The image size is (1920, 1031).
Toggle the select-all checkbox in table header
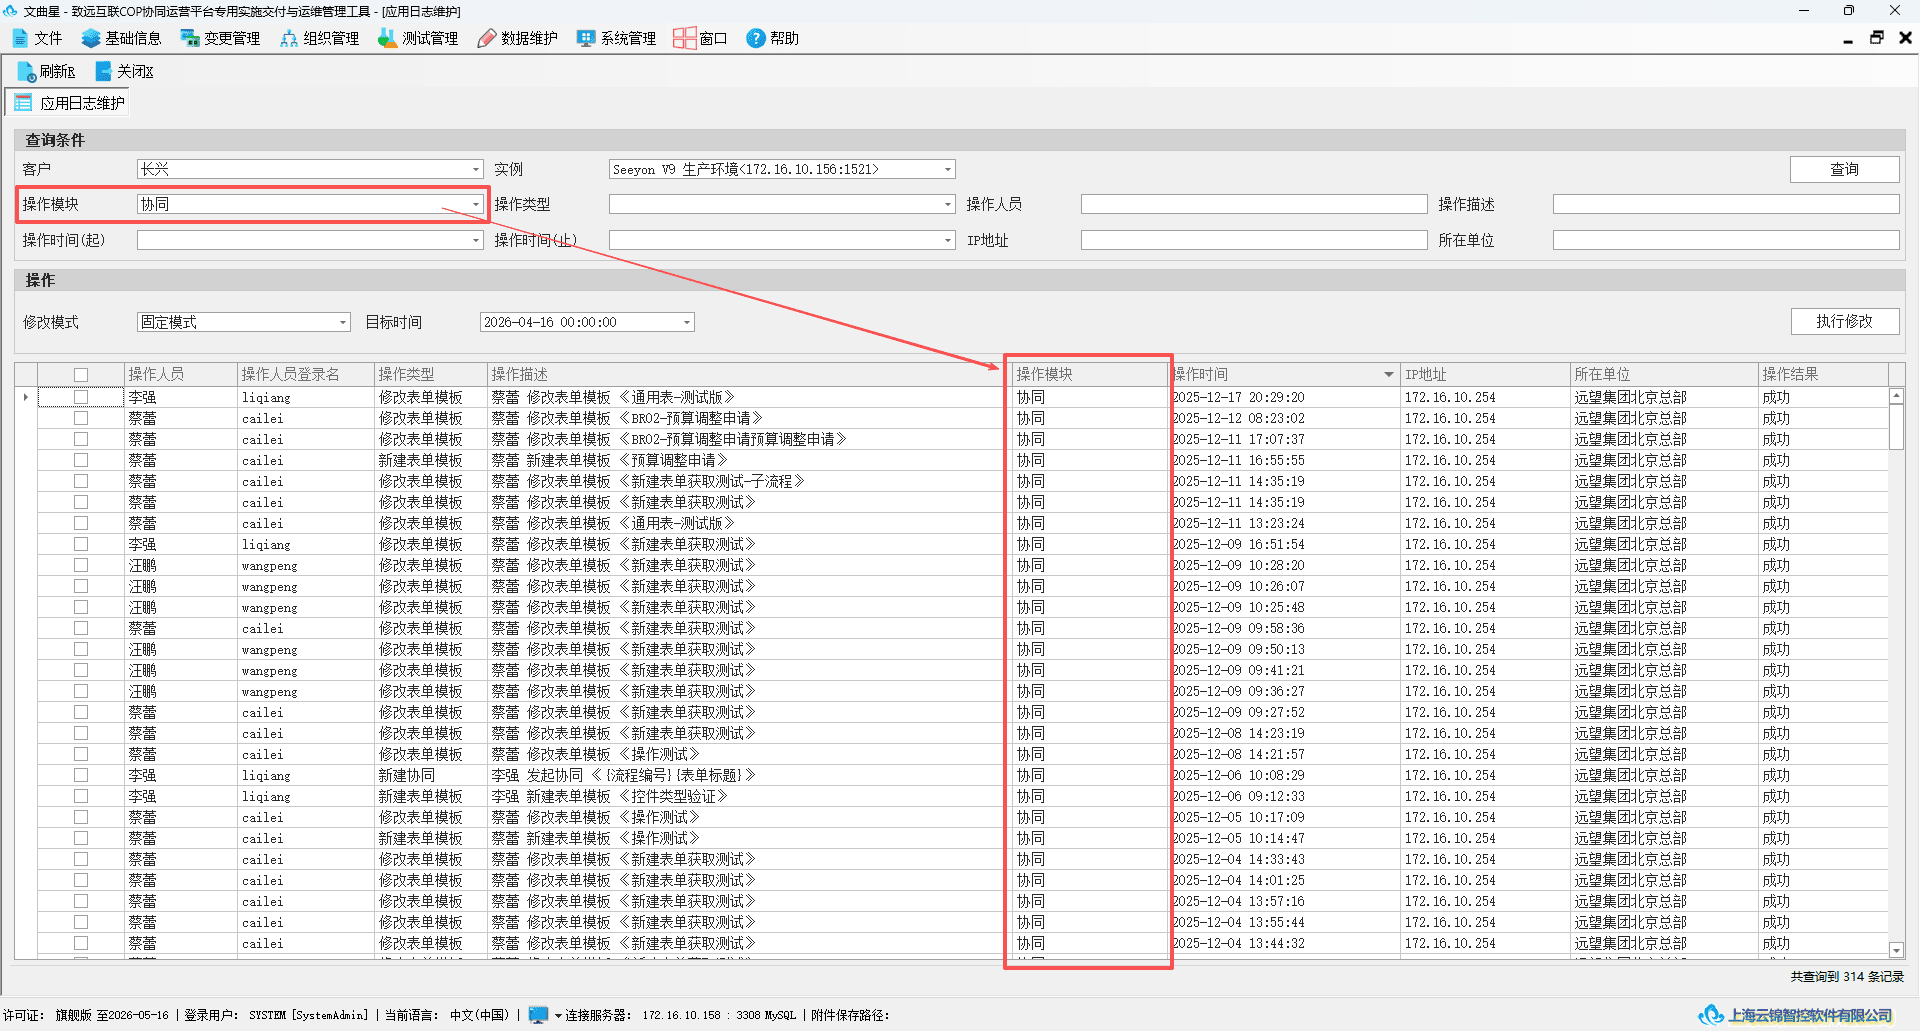point(81,374)
